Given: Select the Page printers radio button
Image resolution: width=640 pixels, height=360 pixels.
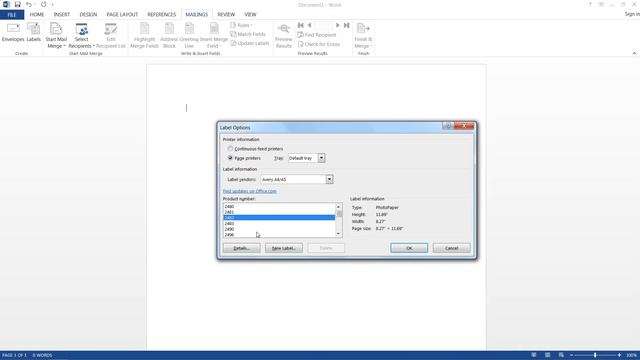Looking at the screenshot, I should click(230, 158).
